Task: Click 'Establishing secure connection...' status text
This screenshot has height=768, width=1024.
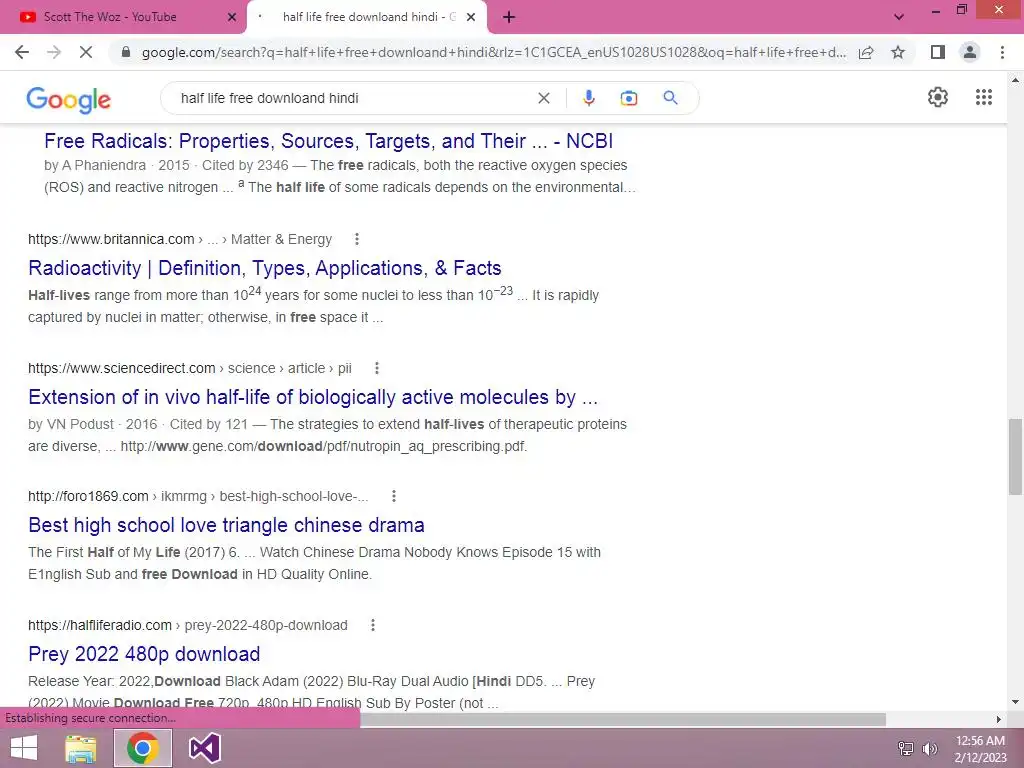Action: coord(90,718)
